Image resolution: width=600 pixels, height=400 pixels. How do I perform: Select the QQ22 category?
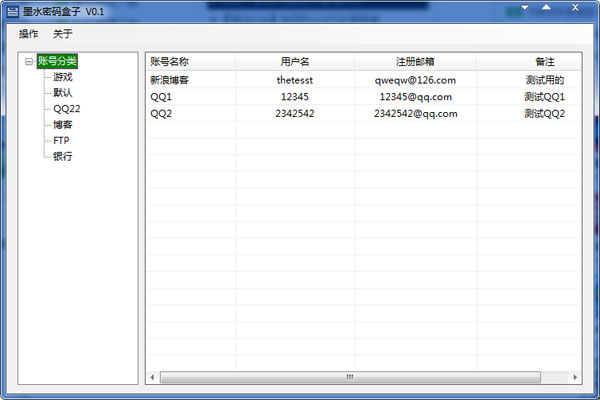pos(67,109)
